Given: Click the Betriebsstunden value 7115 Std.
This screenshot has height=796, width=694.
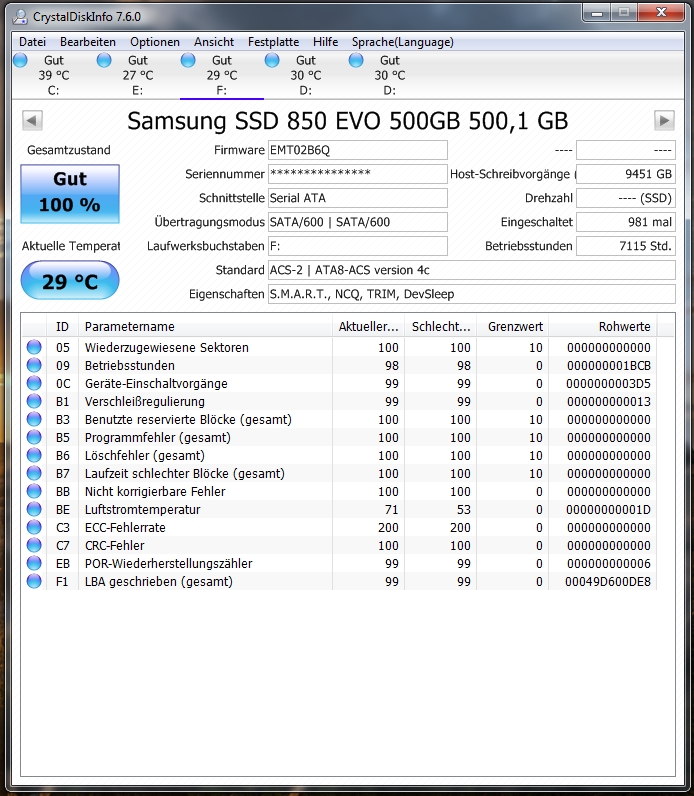Looking at the screenshot, I should tap(626, 246).
